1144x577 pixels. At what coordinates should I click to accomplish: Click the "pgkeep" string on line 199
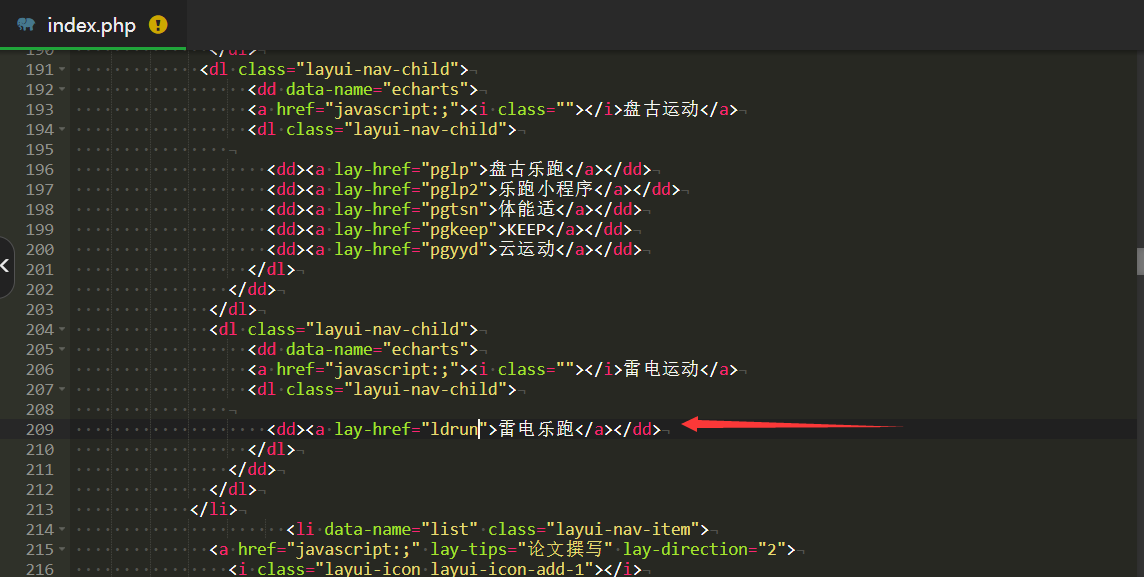[457, 229]
